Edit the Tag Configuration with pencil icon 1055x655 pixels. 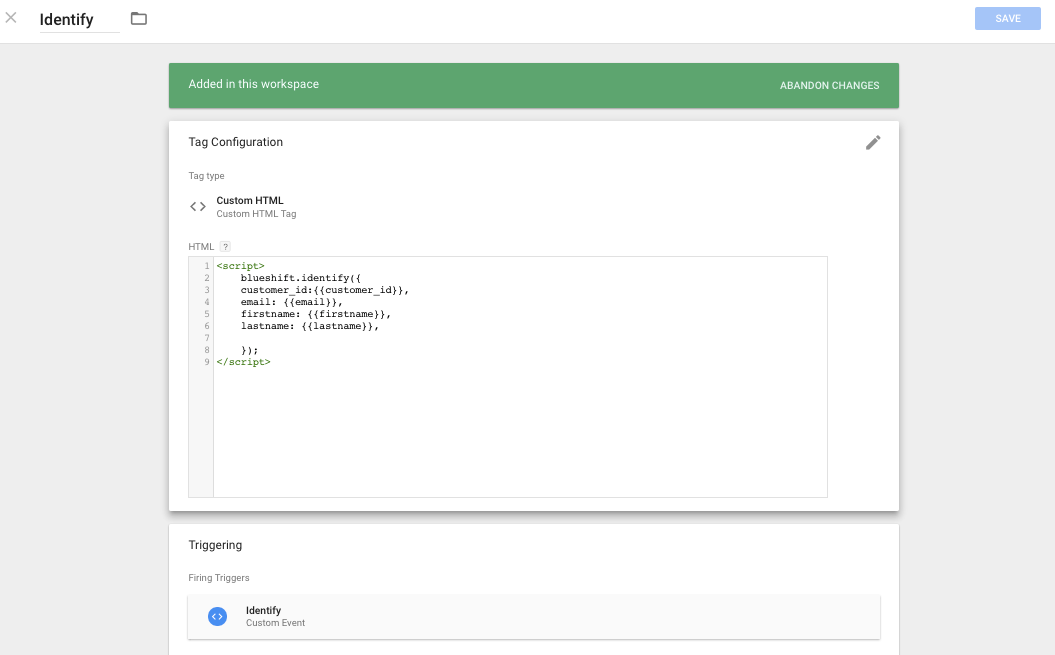[873, 142]
